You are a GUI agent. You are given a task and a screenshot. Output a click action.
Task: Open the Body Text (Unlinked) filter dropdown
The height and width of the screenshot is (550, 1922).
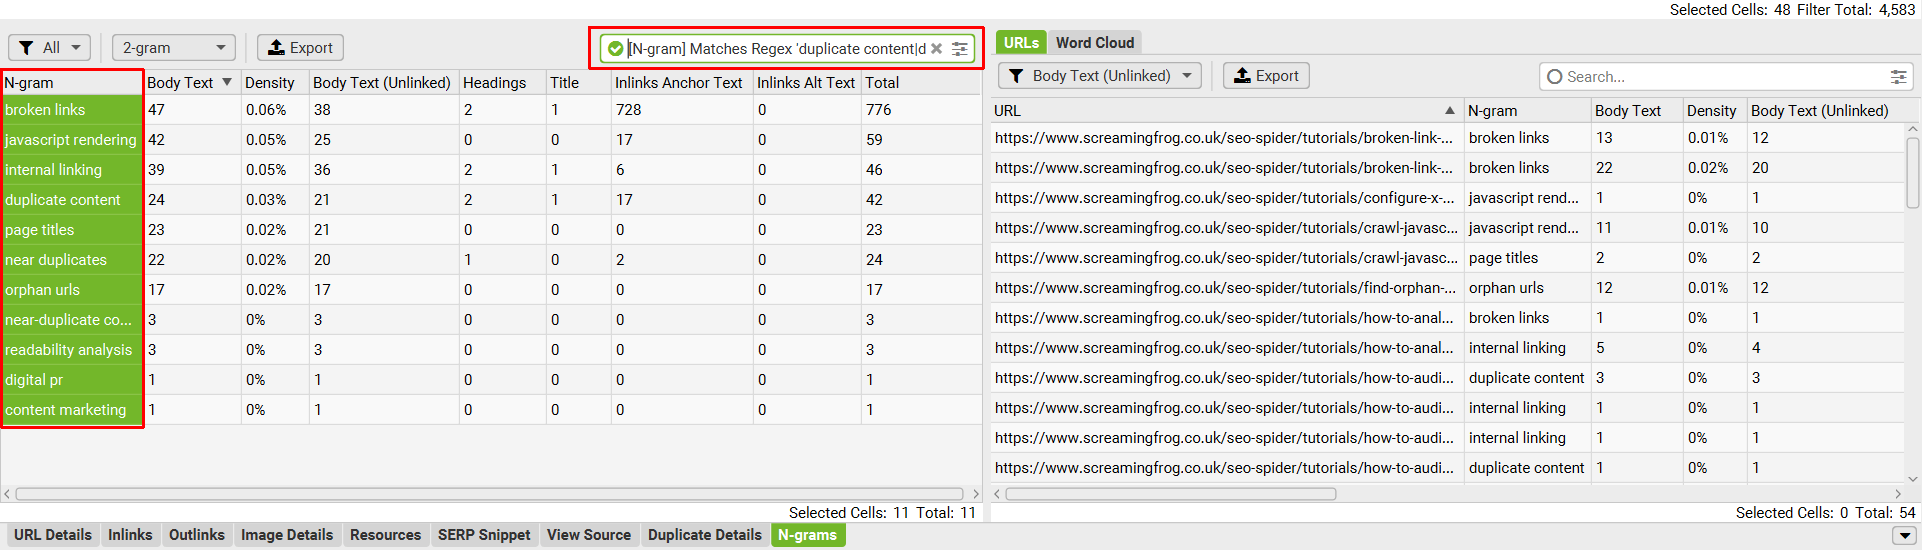pyautogui.click(x=1101, y=76)
